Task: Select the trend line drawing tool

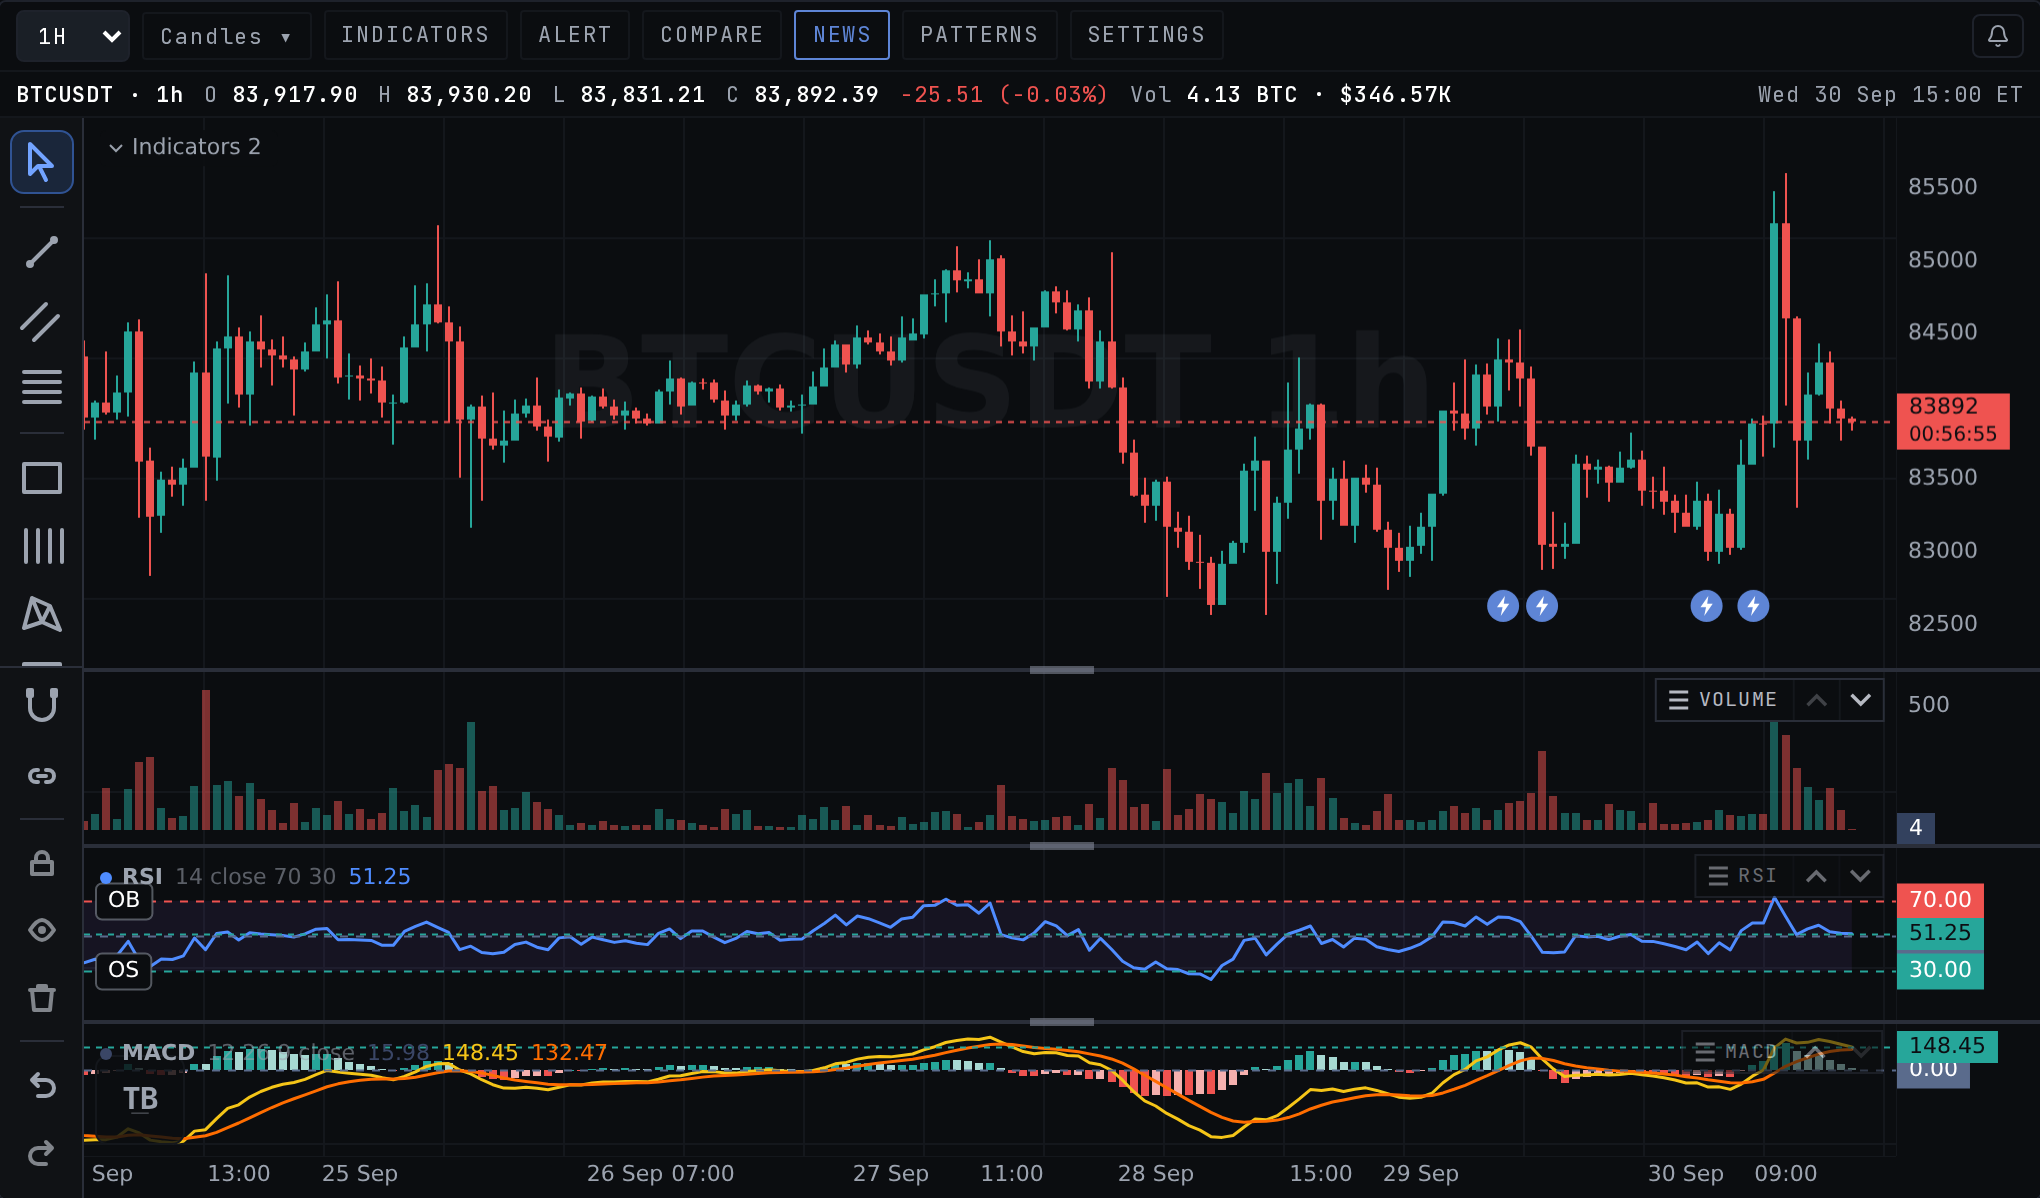Action: pos(41,252)
